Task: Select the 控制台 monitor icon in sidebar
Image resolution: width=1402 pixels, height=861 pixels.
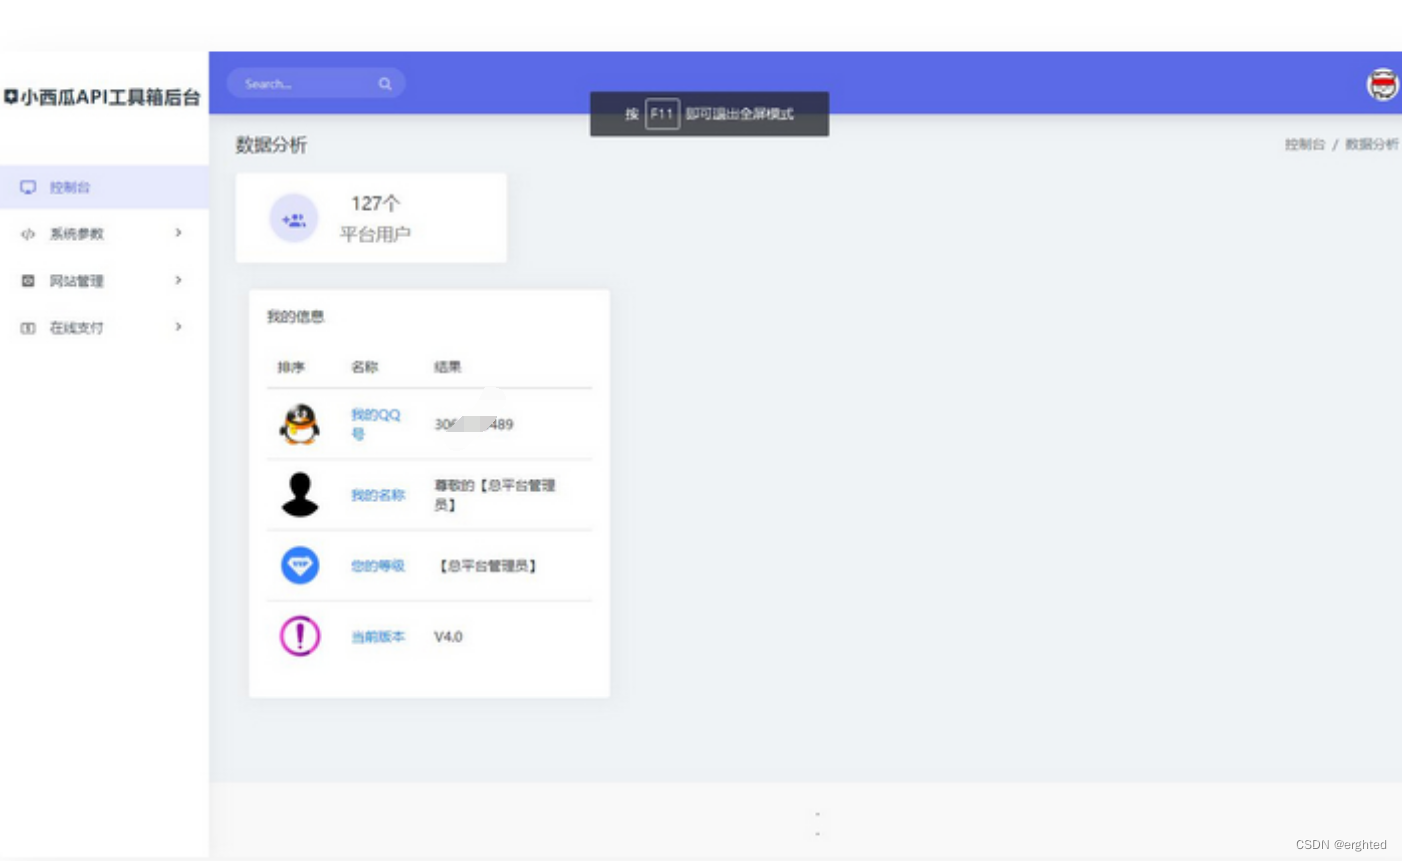Action: (x=27, y=187)
